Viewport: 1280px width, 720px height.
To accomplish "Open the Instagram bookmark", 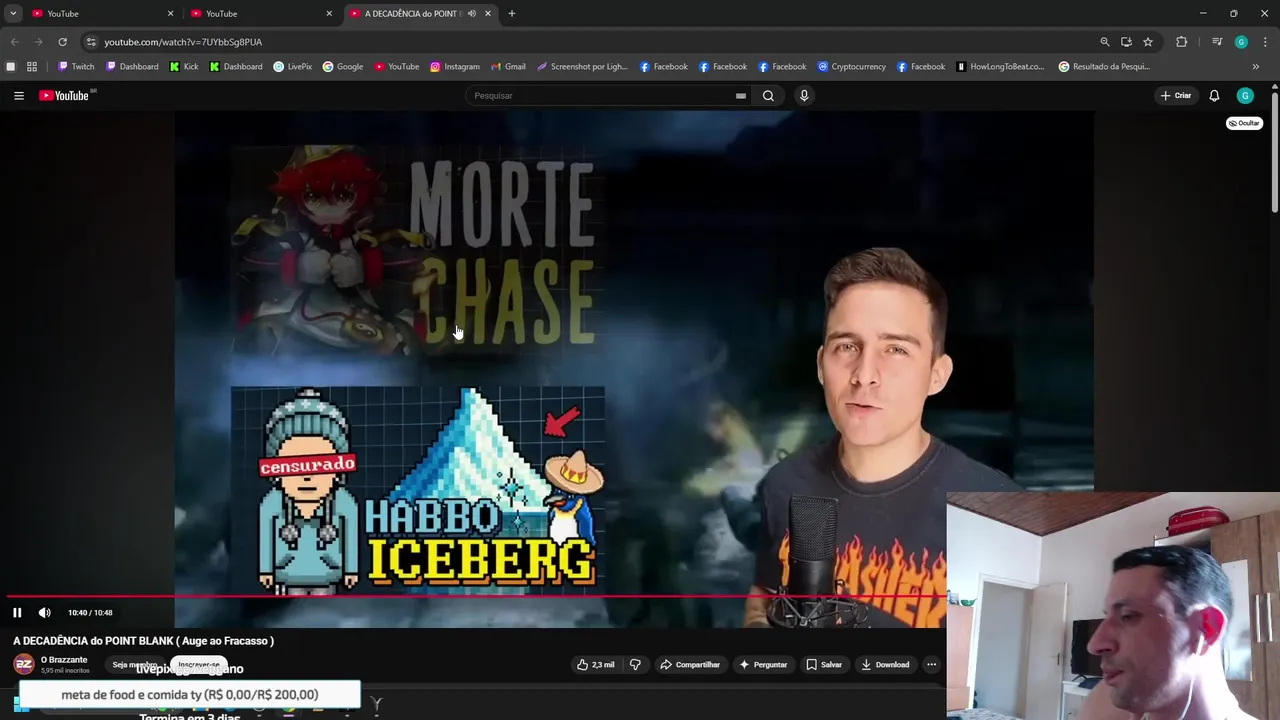I will click(455, 67).
